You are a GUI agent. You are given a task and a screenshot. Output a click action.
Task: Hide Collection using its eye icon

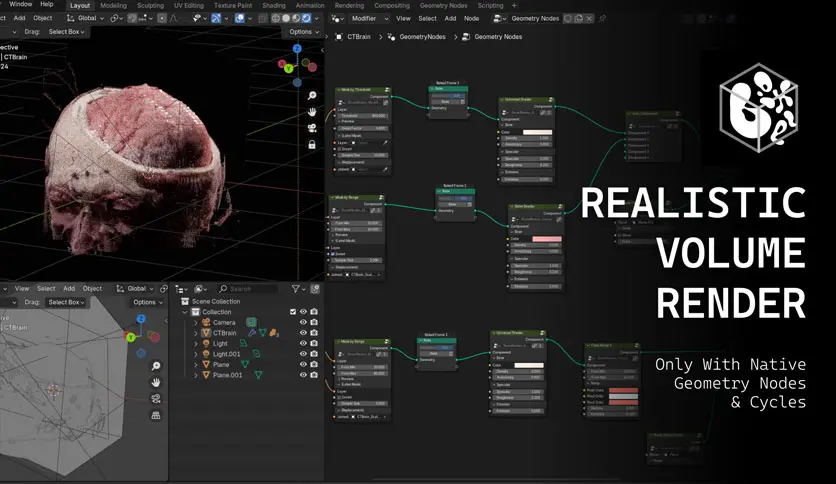tap(303, 312)
